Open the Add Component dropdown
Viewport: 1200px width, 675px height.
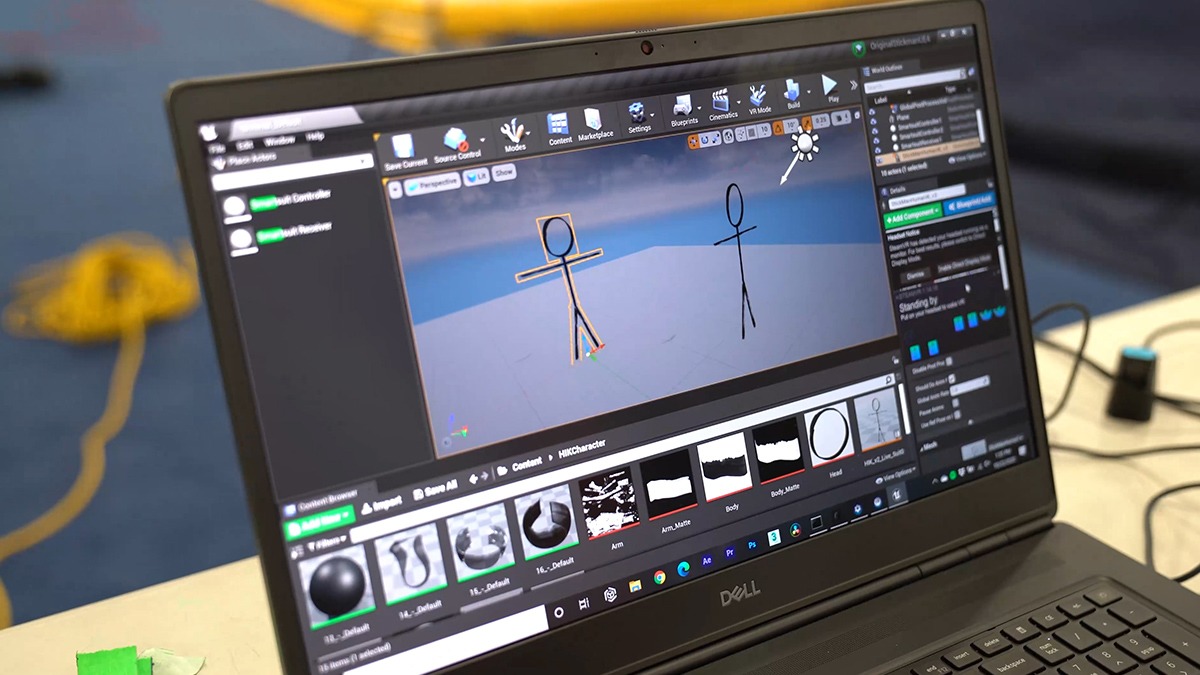tap(912, 213)
